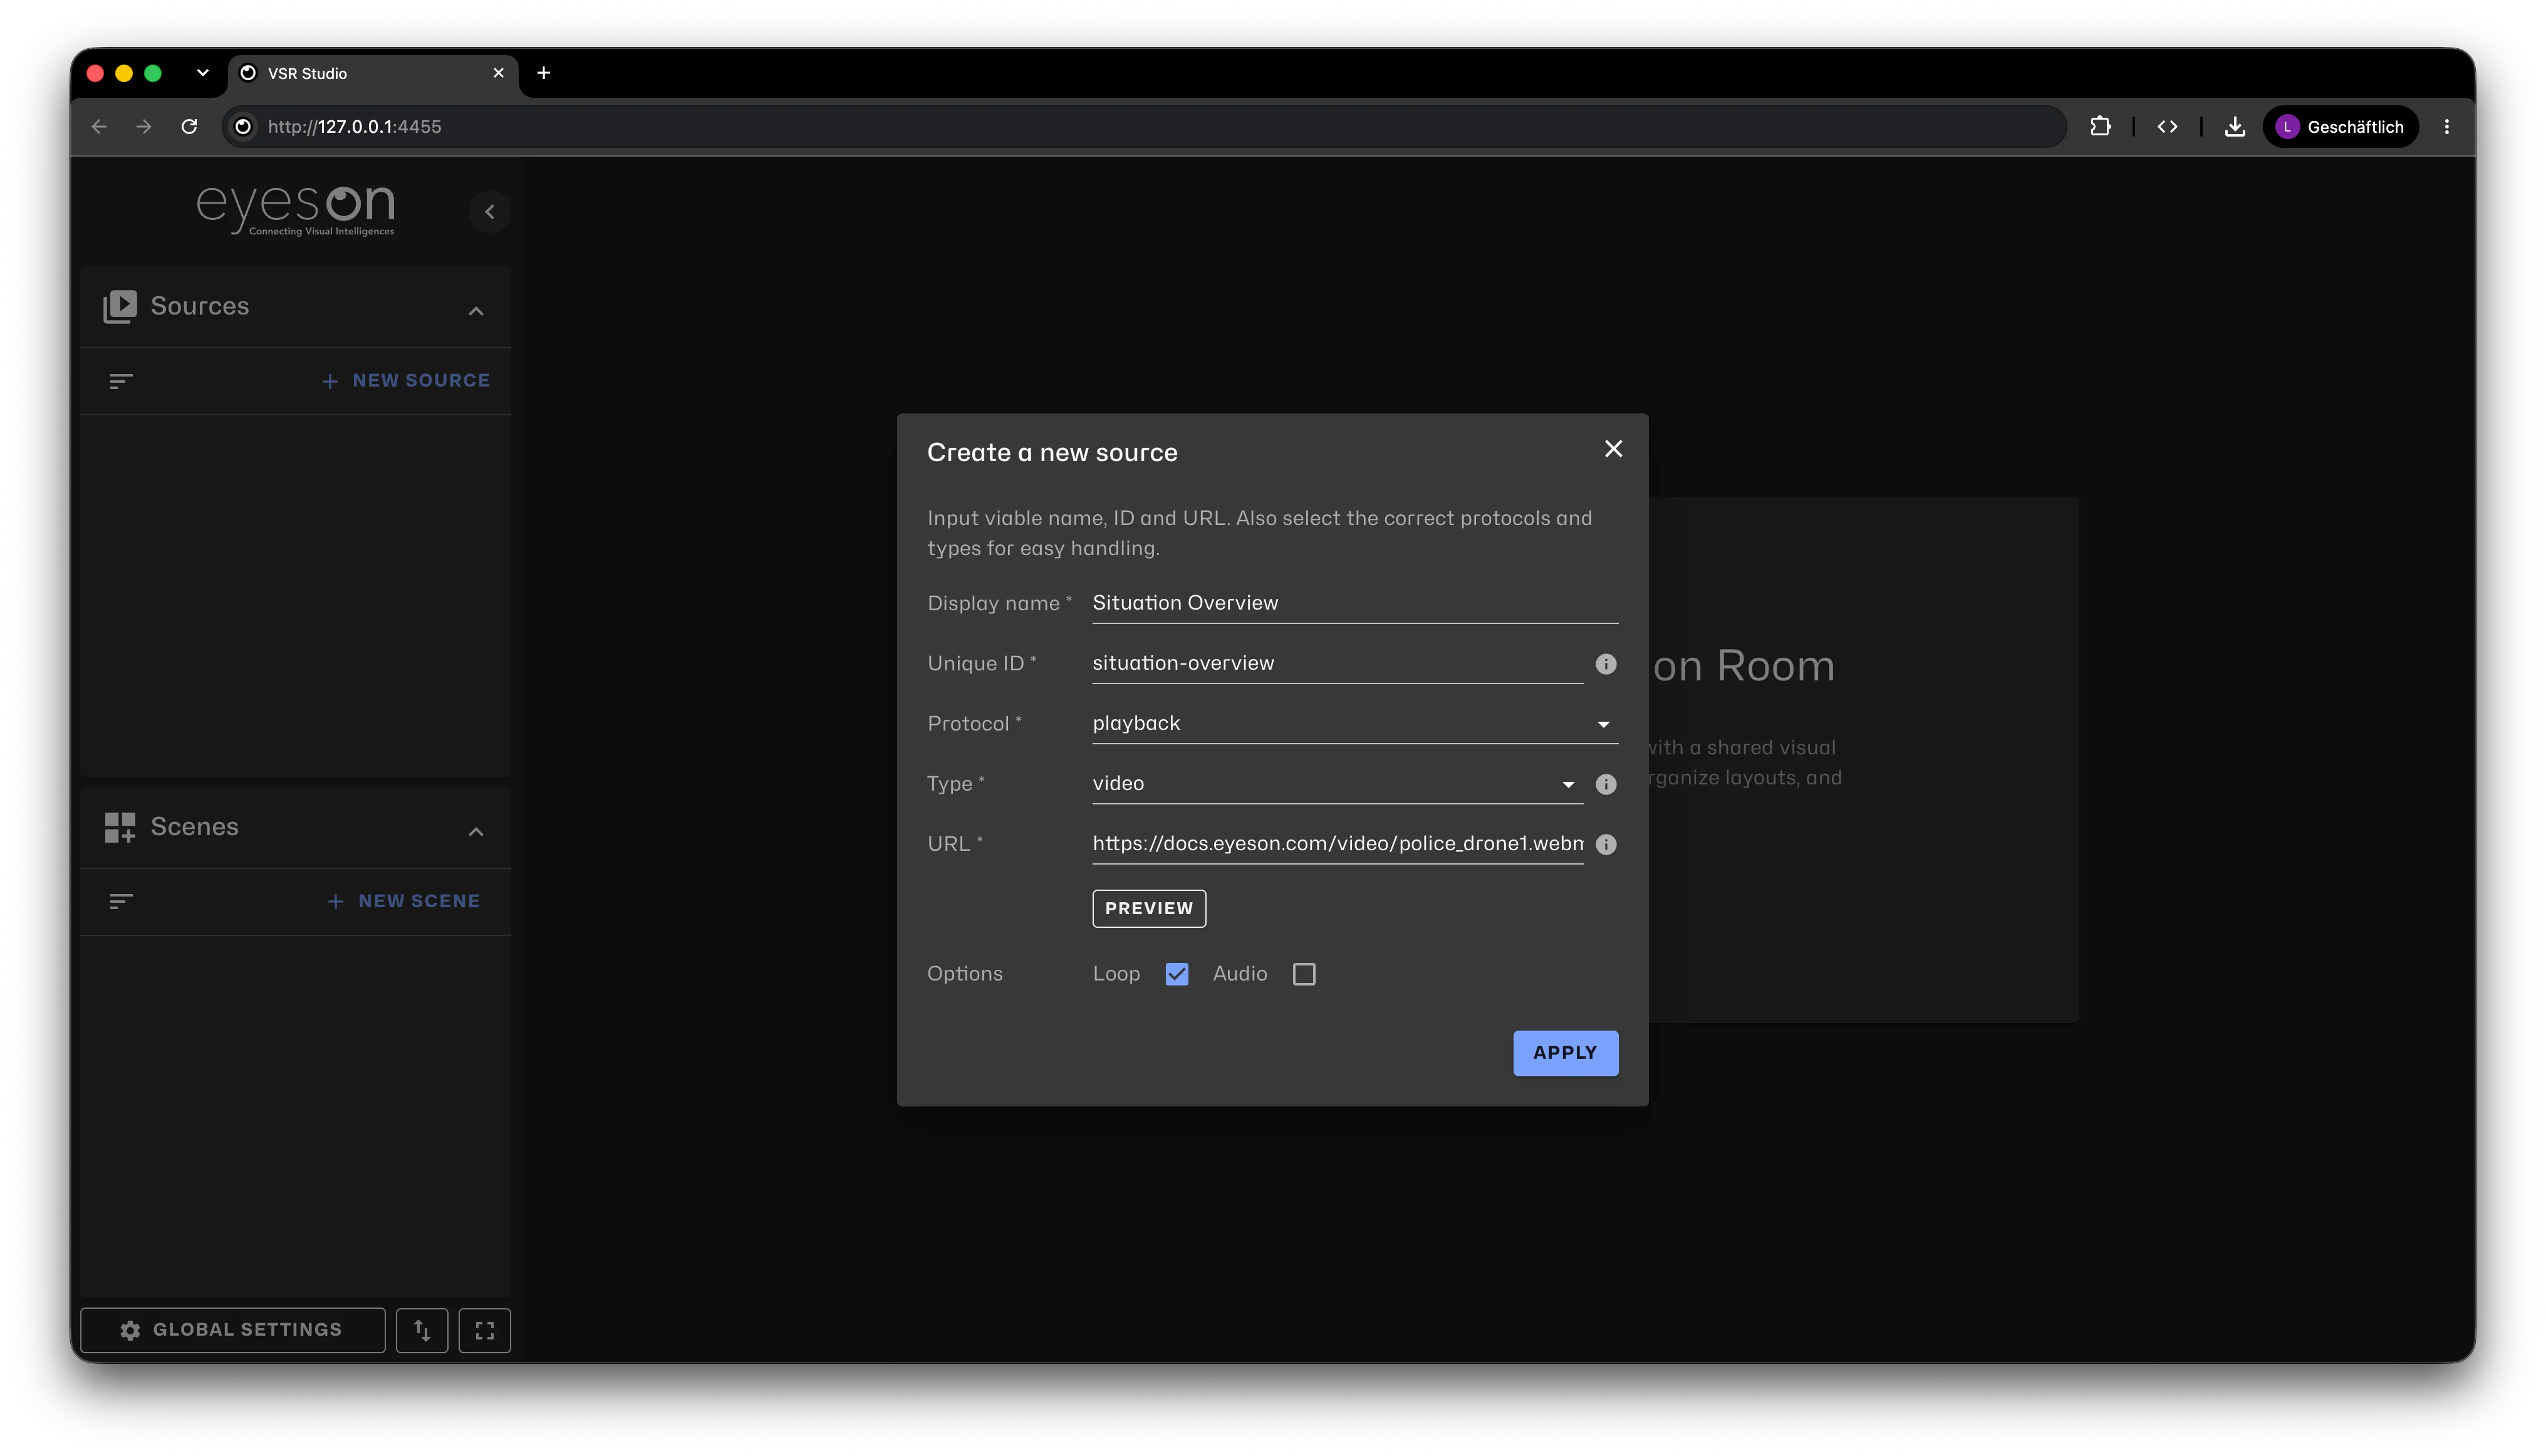
Task: Add a new scene
Action: click(404, 902)
